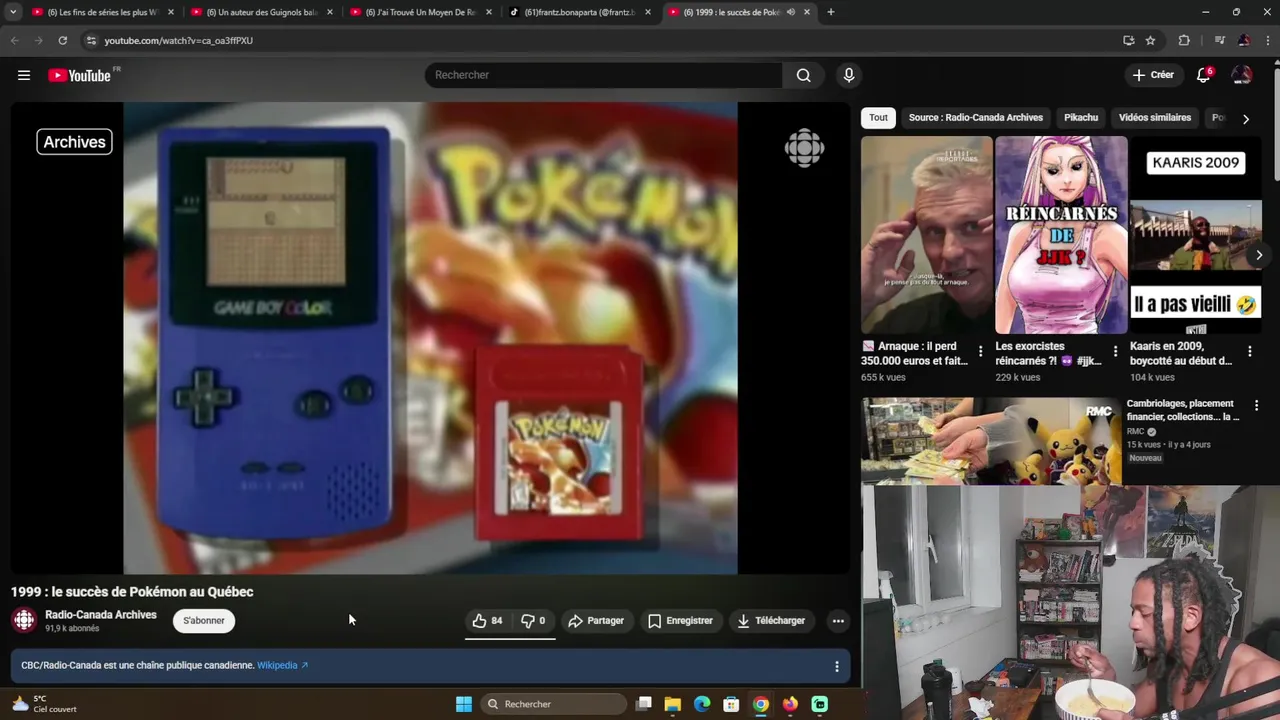The image size is (1280, 720).
Task: Open the weather widget 5°C Ciel couvert
Action: tap(44, 704)
